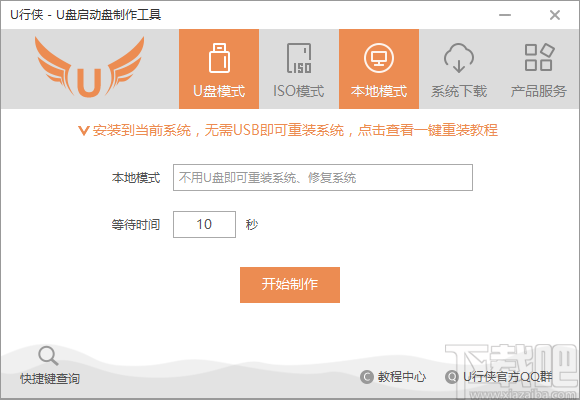Open the 系统下载 tab

point(459,69)
